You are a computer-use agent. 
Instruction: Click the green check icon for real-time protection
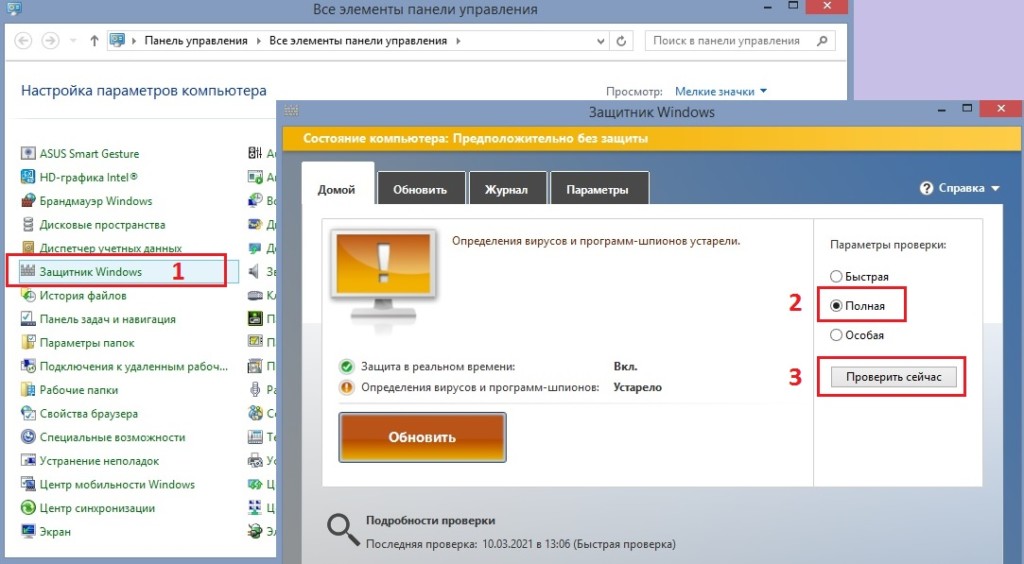346,367
